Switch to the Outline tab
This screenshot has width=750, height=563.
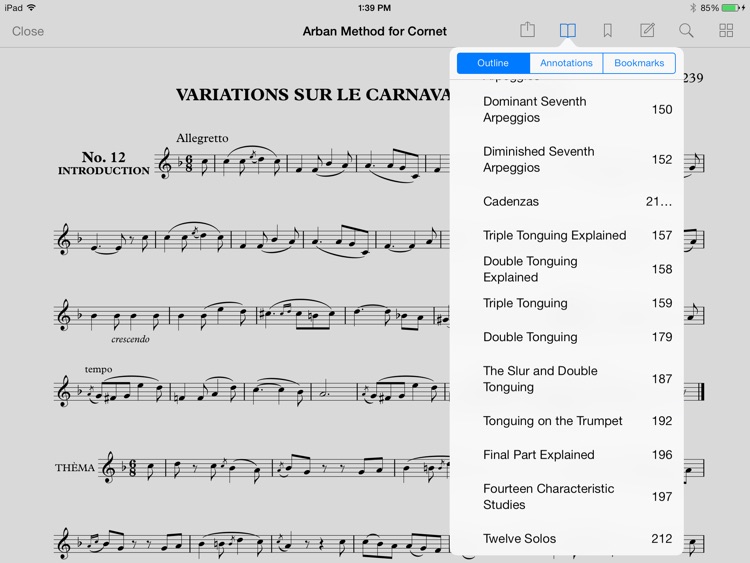click(493, 63)
